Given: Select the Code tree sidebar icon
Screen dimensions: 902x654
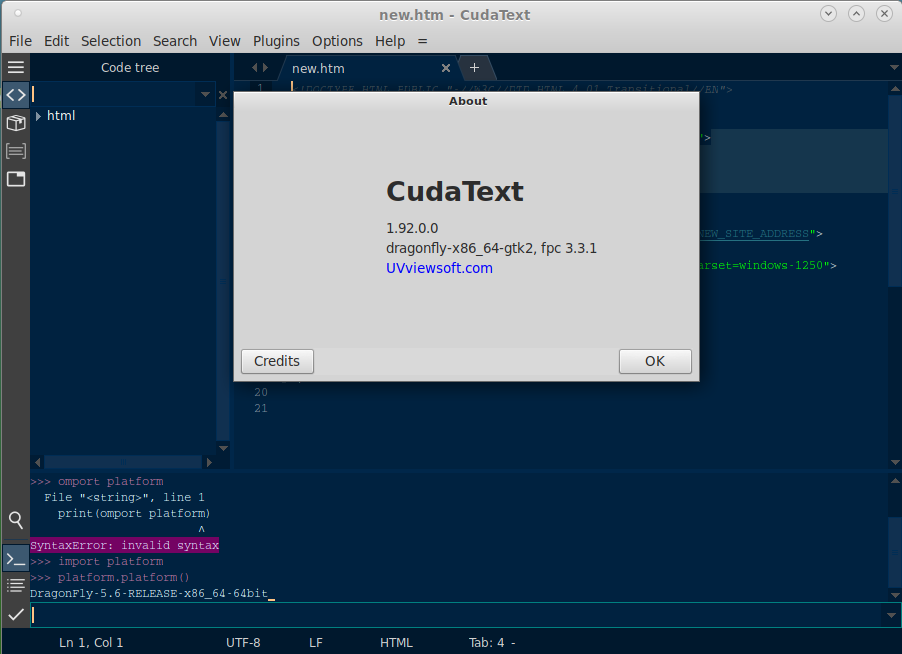Looking at the screenshot, I should 15,95.
